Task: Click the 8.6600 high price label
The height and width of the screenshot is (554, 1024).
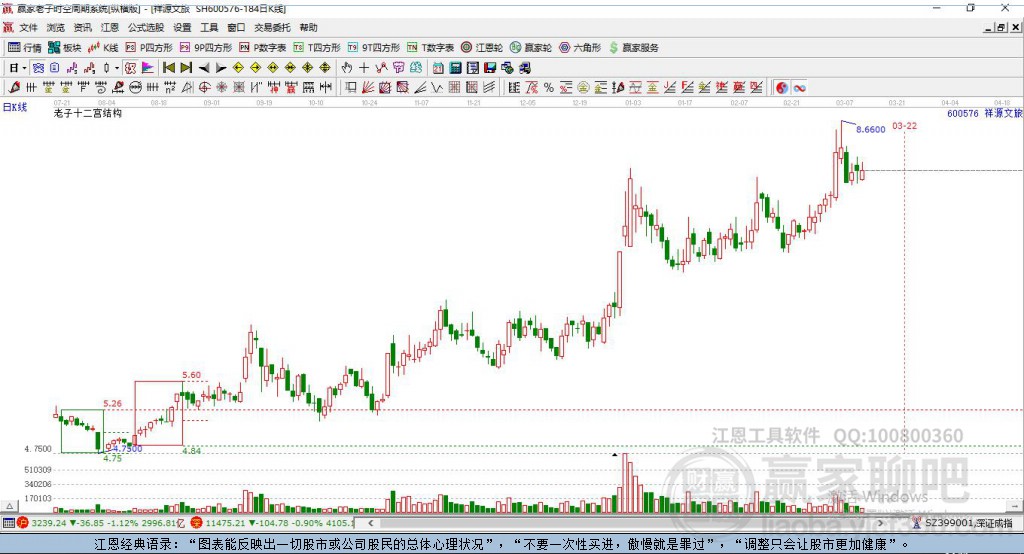Action: click(x=871, y=129)
